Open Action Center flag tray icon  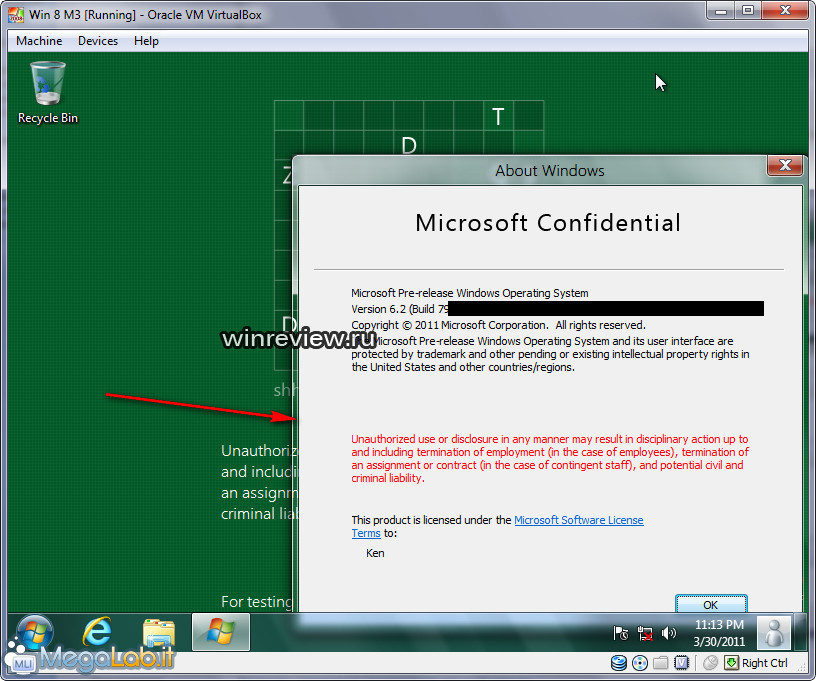click(x=620, y=633)
